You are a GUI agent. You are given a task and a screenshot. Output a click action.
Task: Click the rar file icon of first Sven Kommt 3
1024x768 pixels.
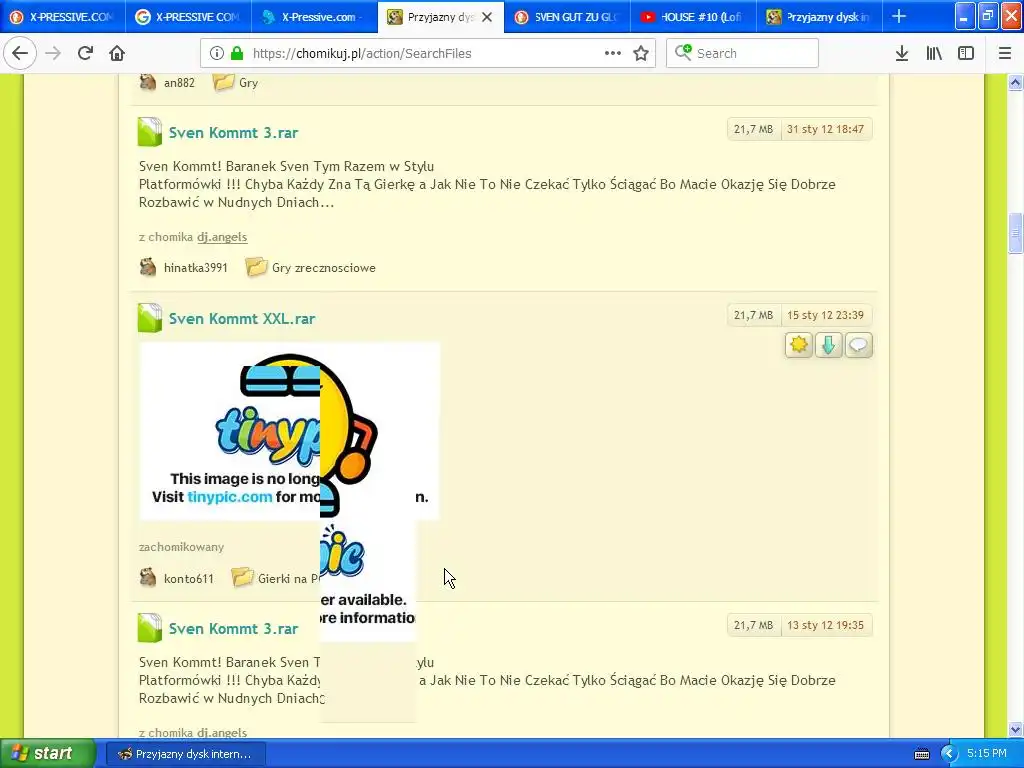[x=150, y=132]
